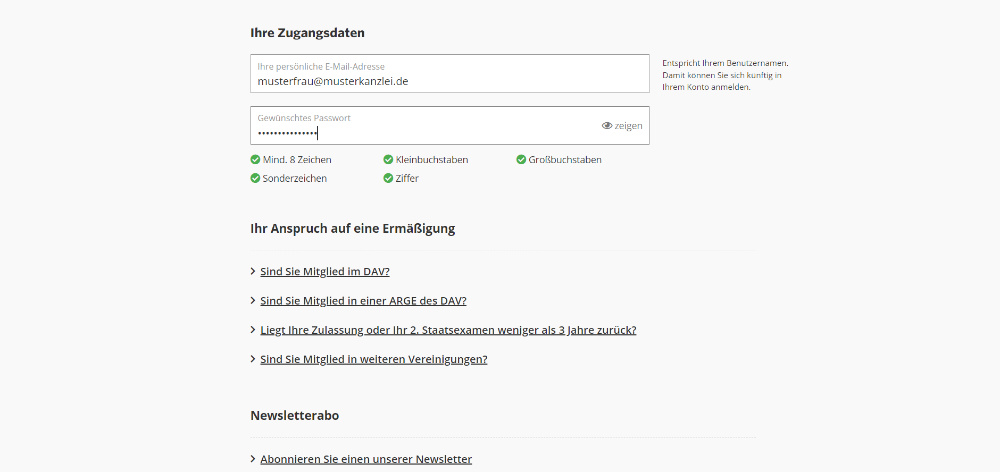Click the Benutzernamen hint text beside email
Viewport: 1000px width, 472px height.
(726, 75)
